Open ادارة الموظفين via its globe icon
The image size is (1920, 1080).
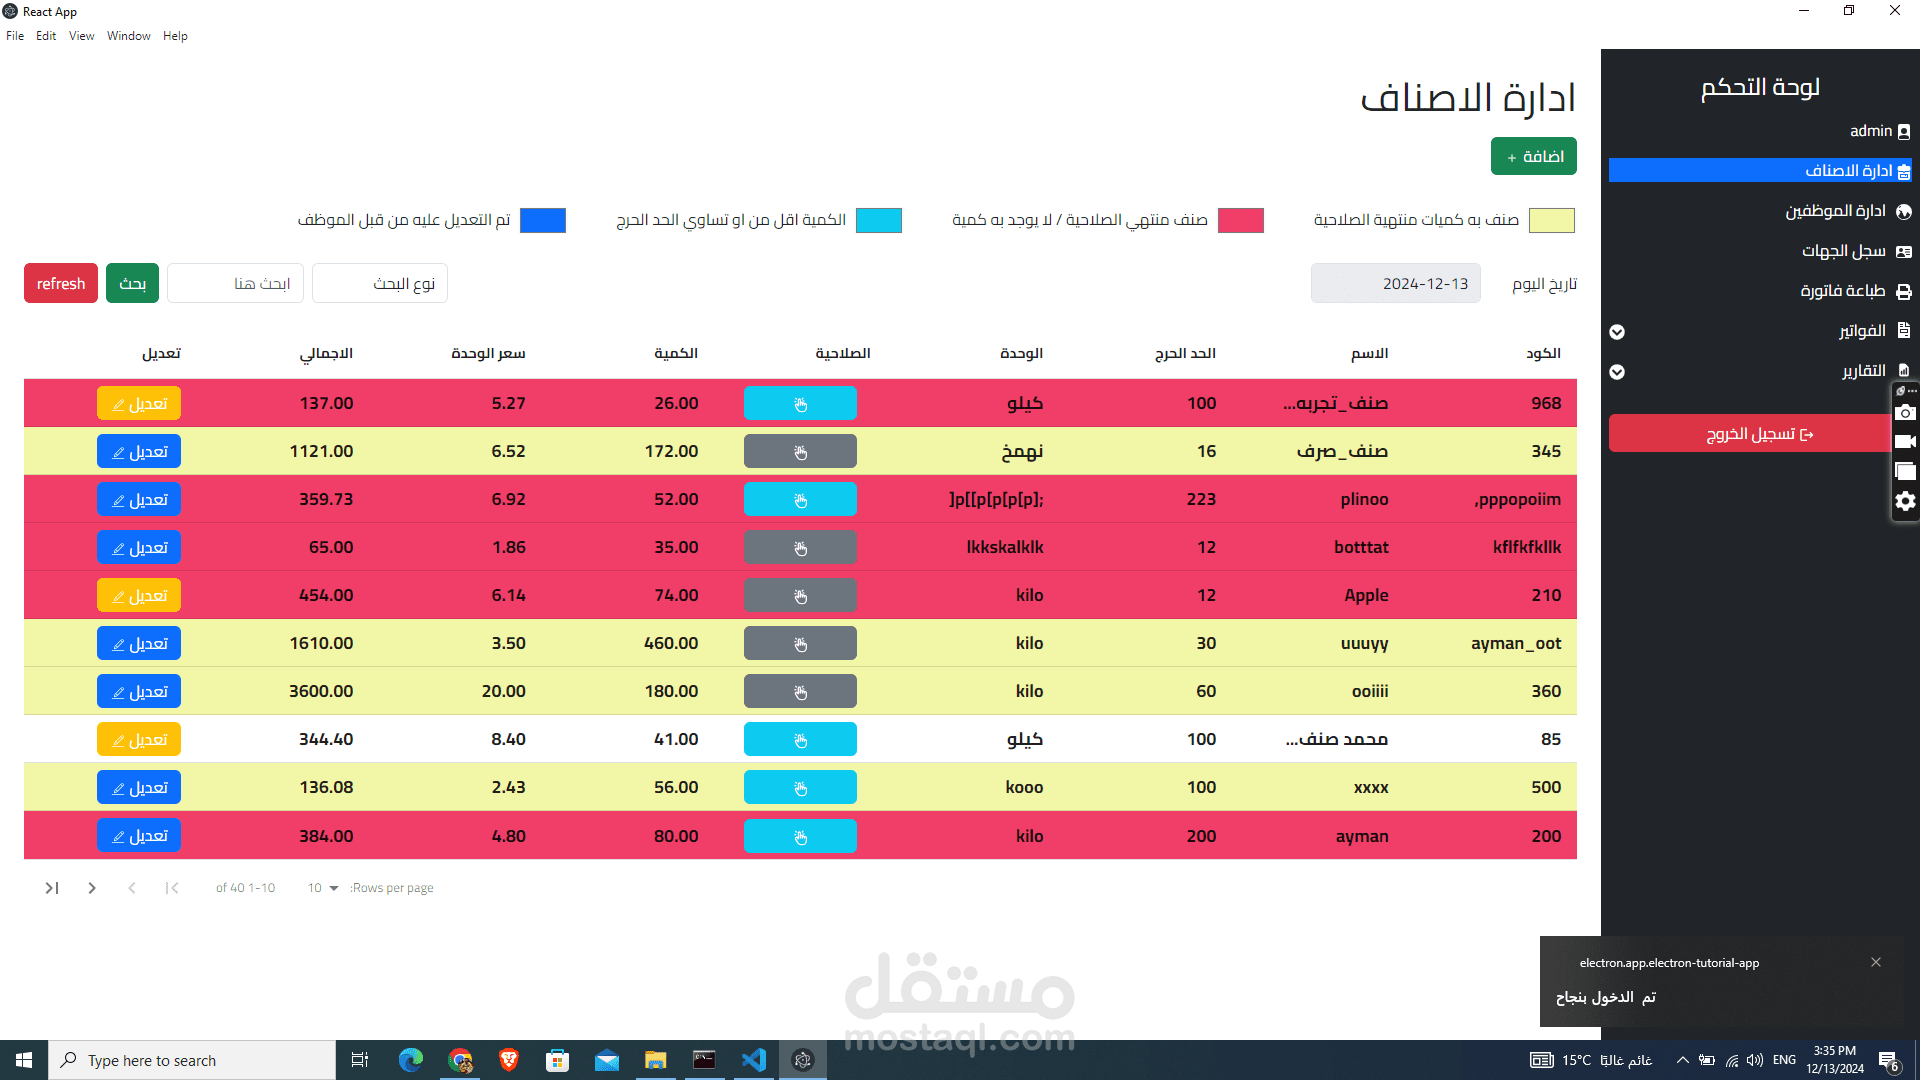1903,211
